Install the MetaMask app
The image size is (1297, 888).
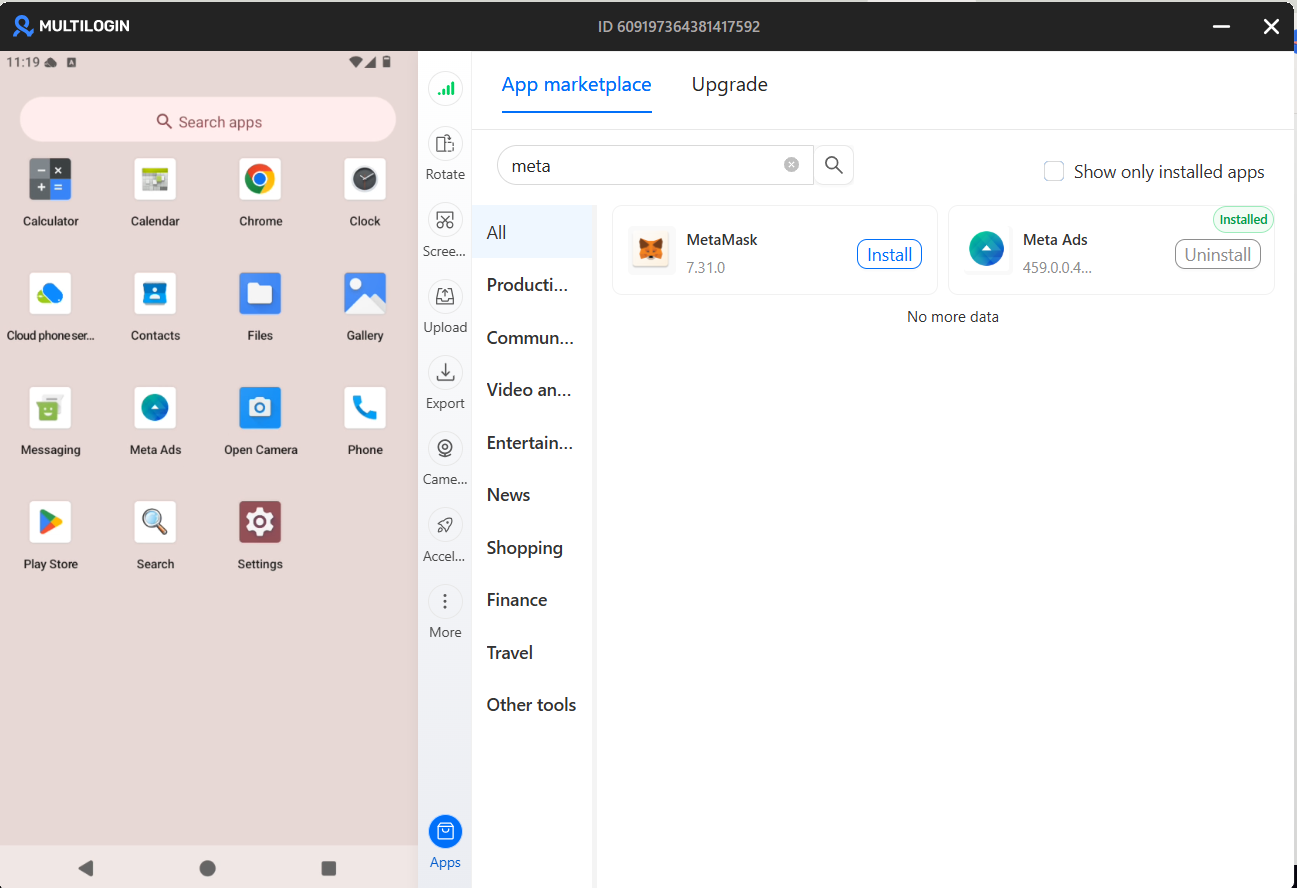(888, 255)
